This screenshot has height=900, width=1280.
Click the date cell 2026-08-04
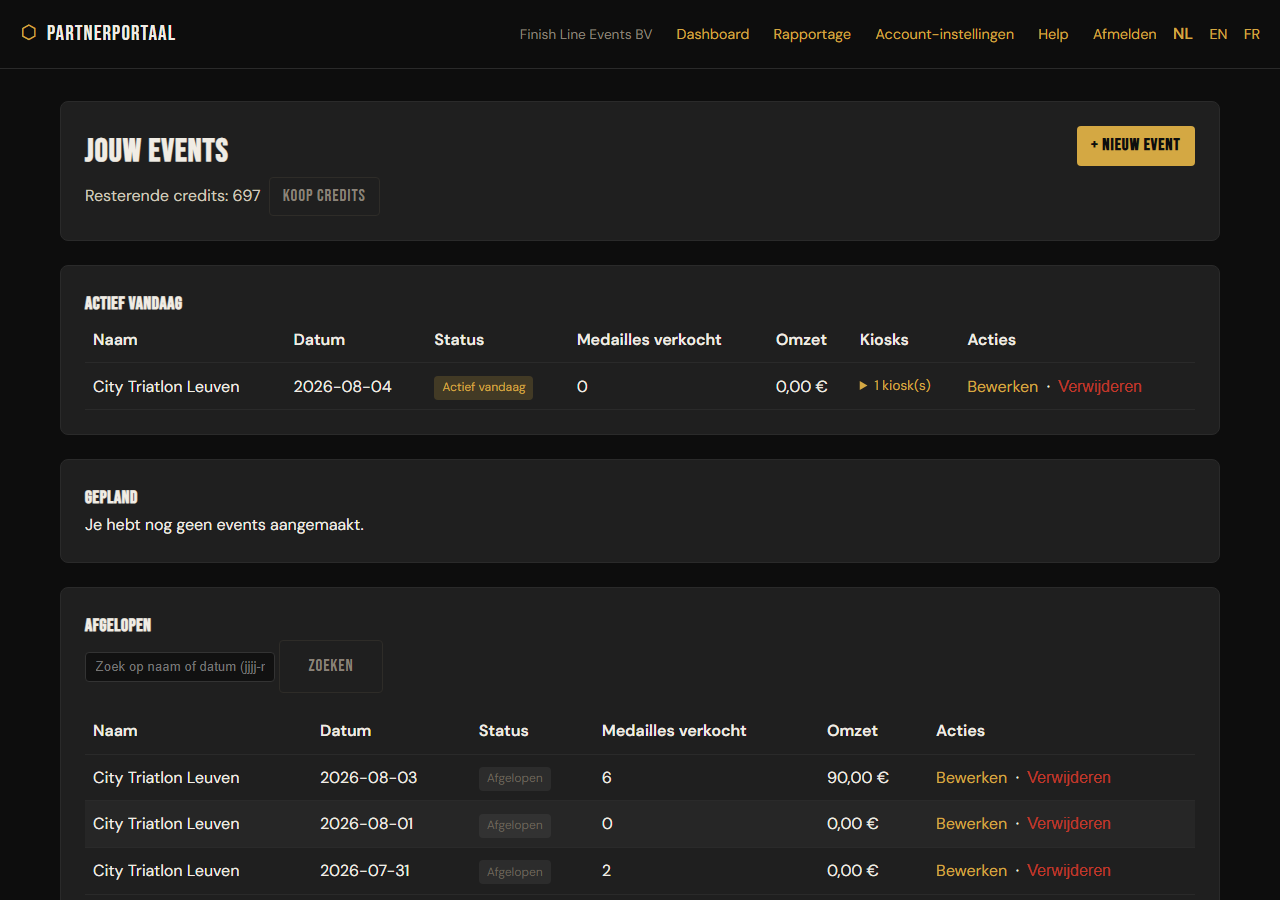click(343, 387)
